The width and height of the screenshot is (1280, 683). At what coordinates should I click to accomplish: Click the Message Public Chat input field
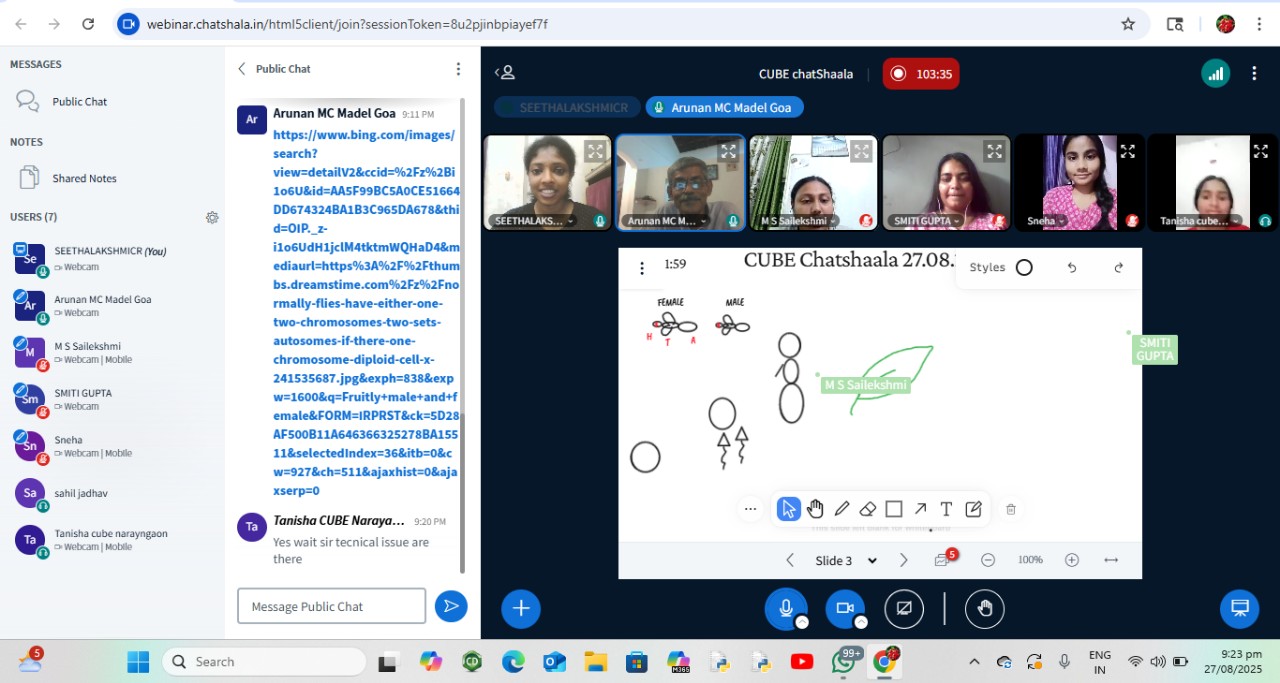pyautogui.click(x=331, y=606)
